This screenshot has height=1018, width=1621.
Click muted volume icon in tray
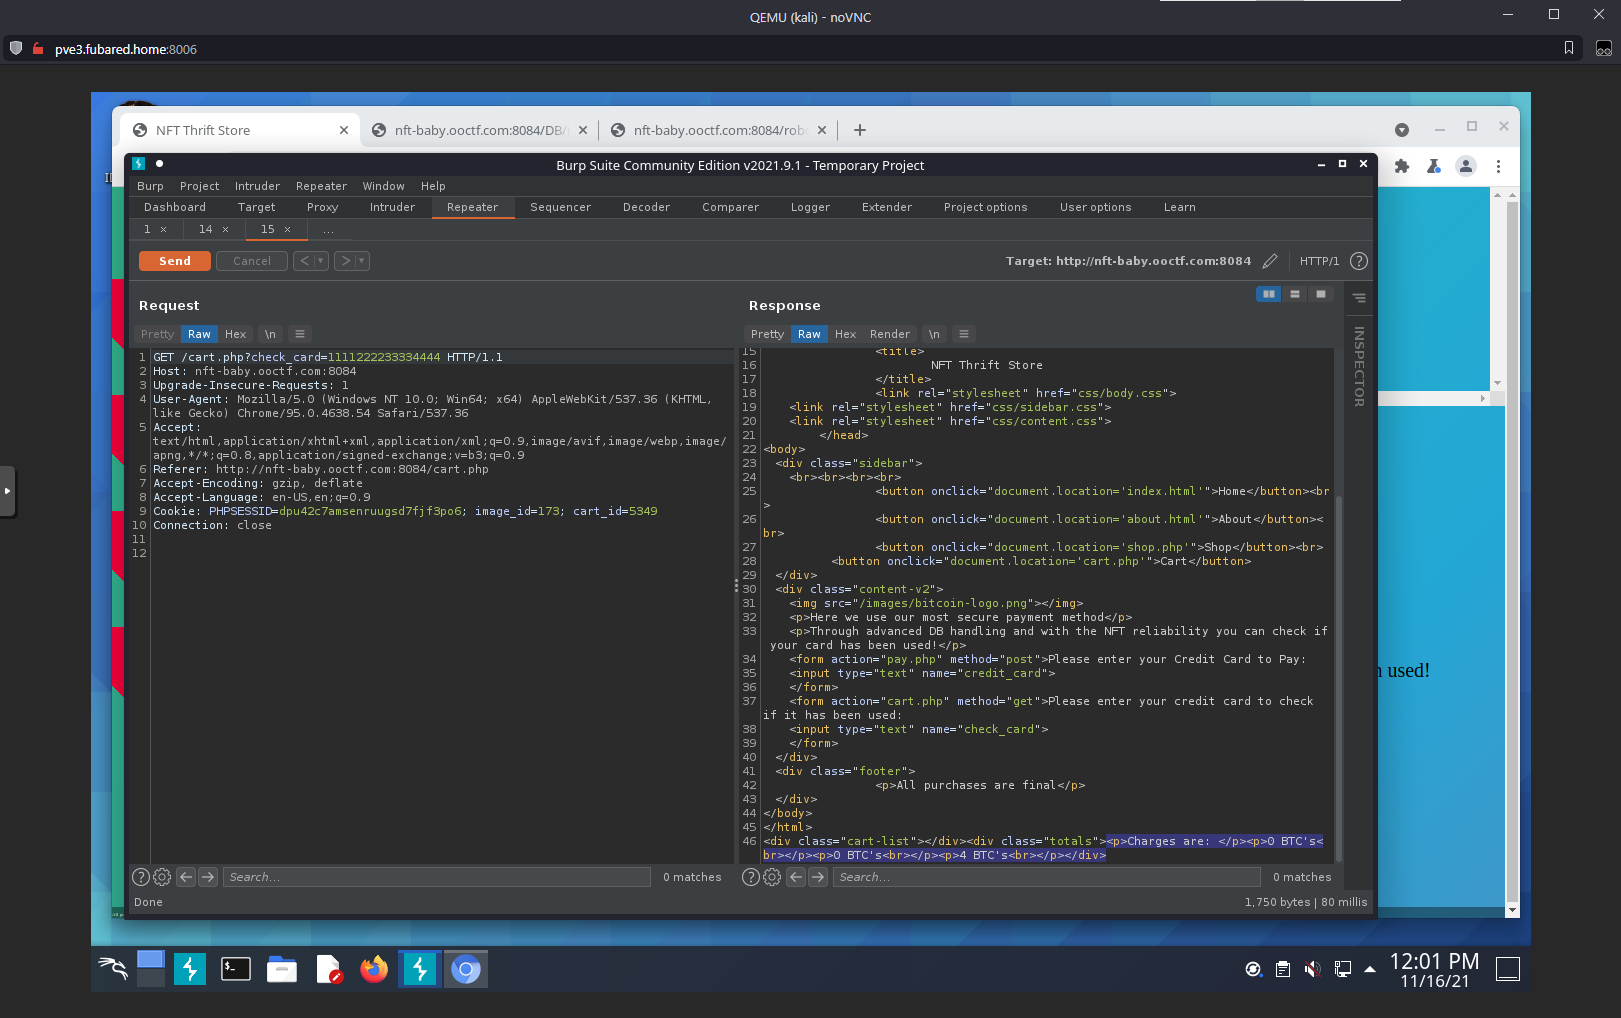[1313, 969]
